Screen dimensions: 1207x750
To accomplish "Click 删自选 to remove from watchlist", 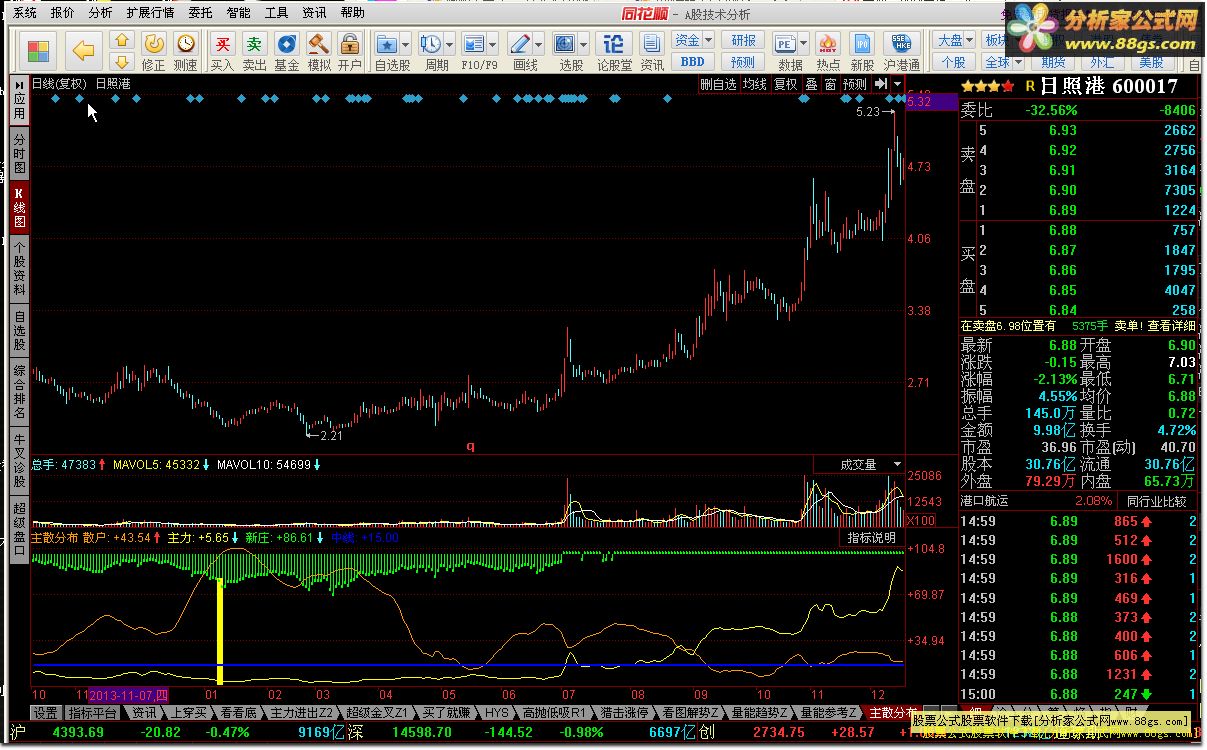I will click(x=718, y=84).
